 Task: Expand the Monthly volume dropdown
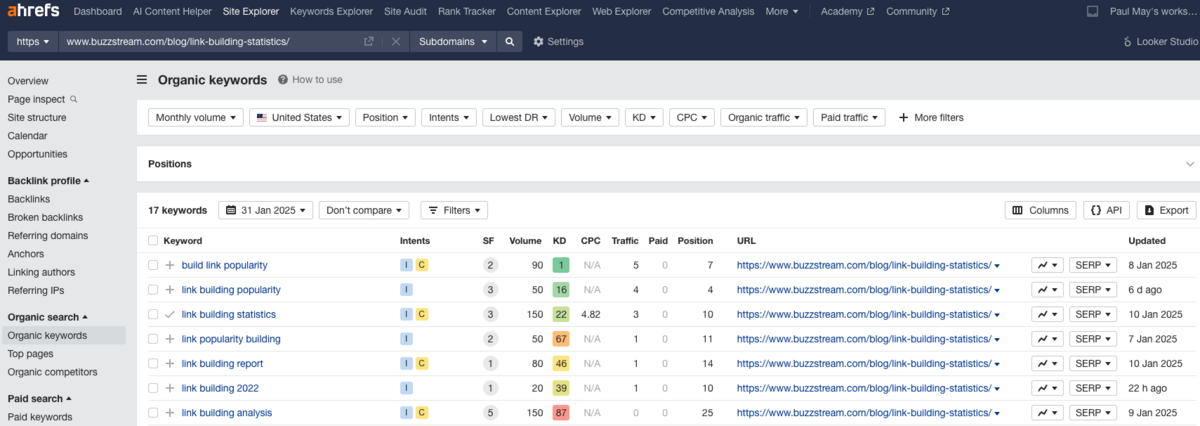(198, 117)
